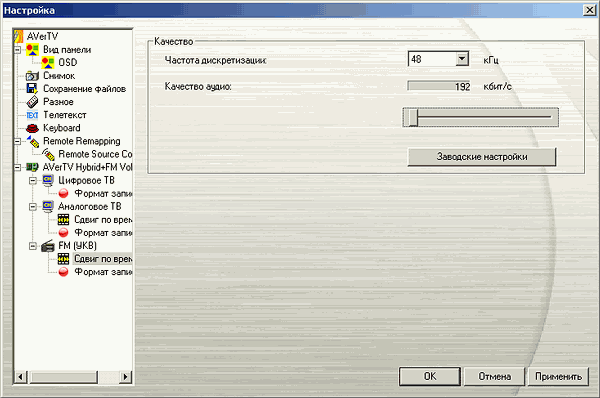Viewport: 600px width, 398px height.
Task: Select Формат запи under Цифровое ТВ
Action: pyautogui.click(x=103, y=194)
